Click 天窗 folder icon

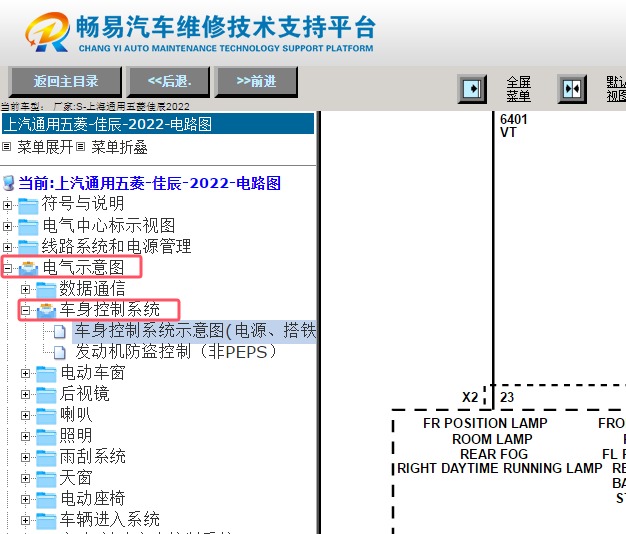pos(46,479)
